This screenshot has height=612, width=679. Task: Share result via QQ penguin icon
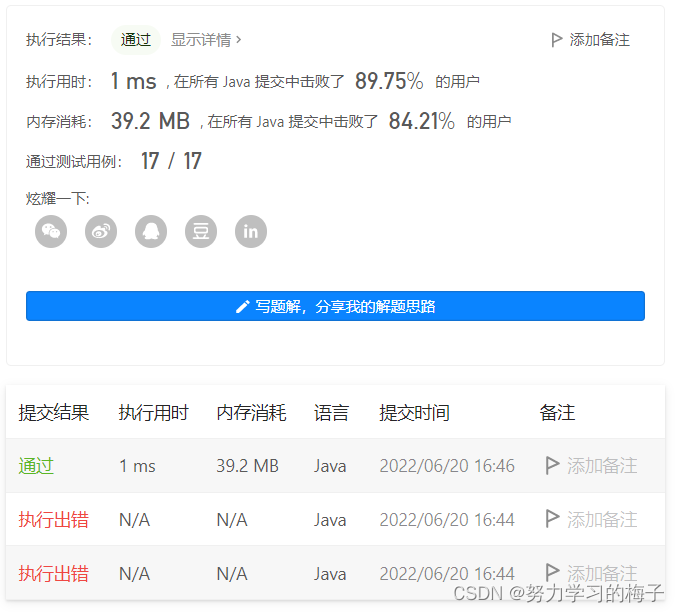pos(151,231)
